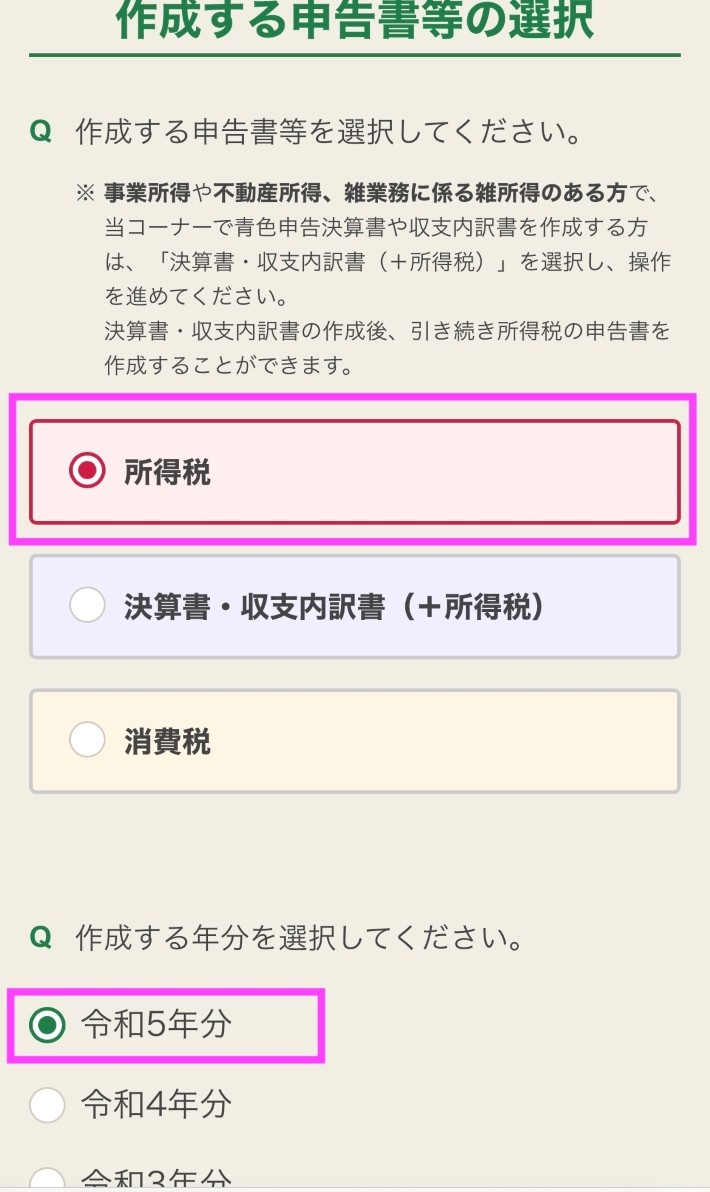This screenshot has height=1192, width=710.
Task: Click the ※ note mark before 事業所得
Action: tap(85, 193)
